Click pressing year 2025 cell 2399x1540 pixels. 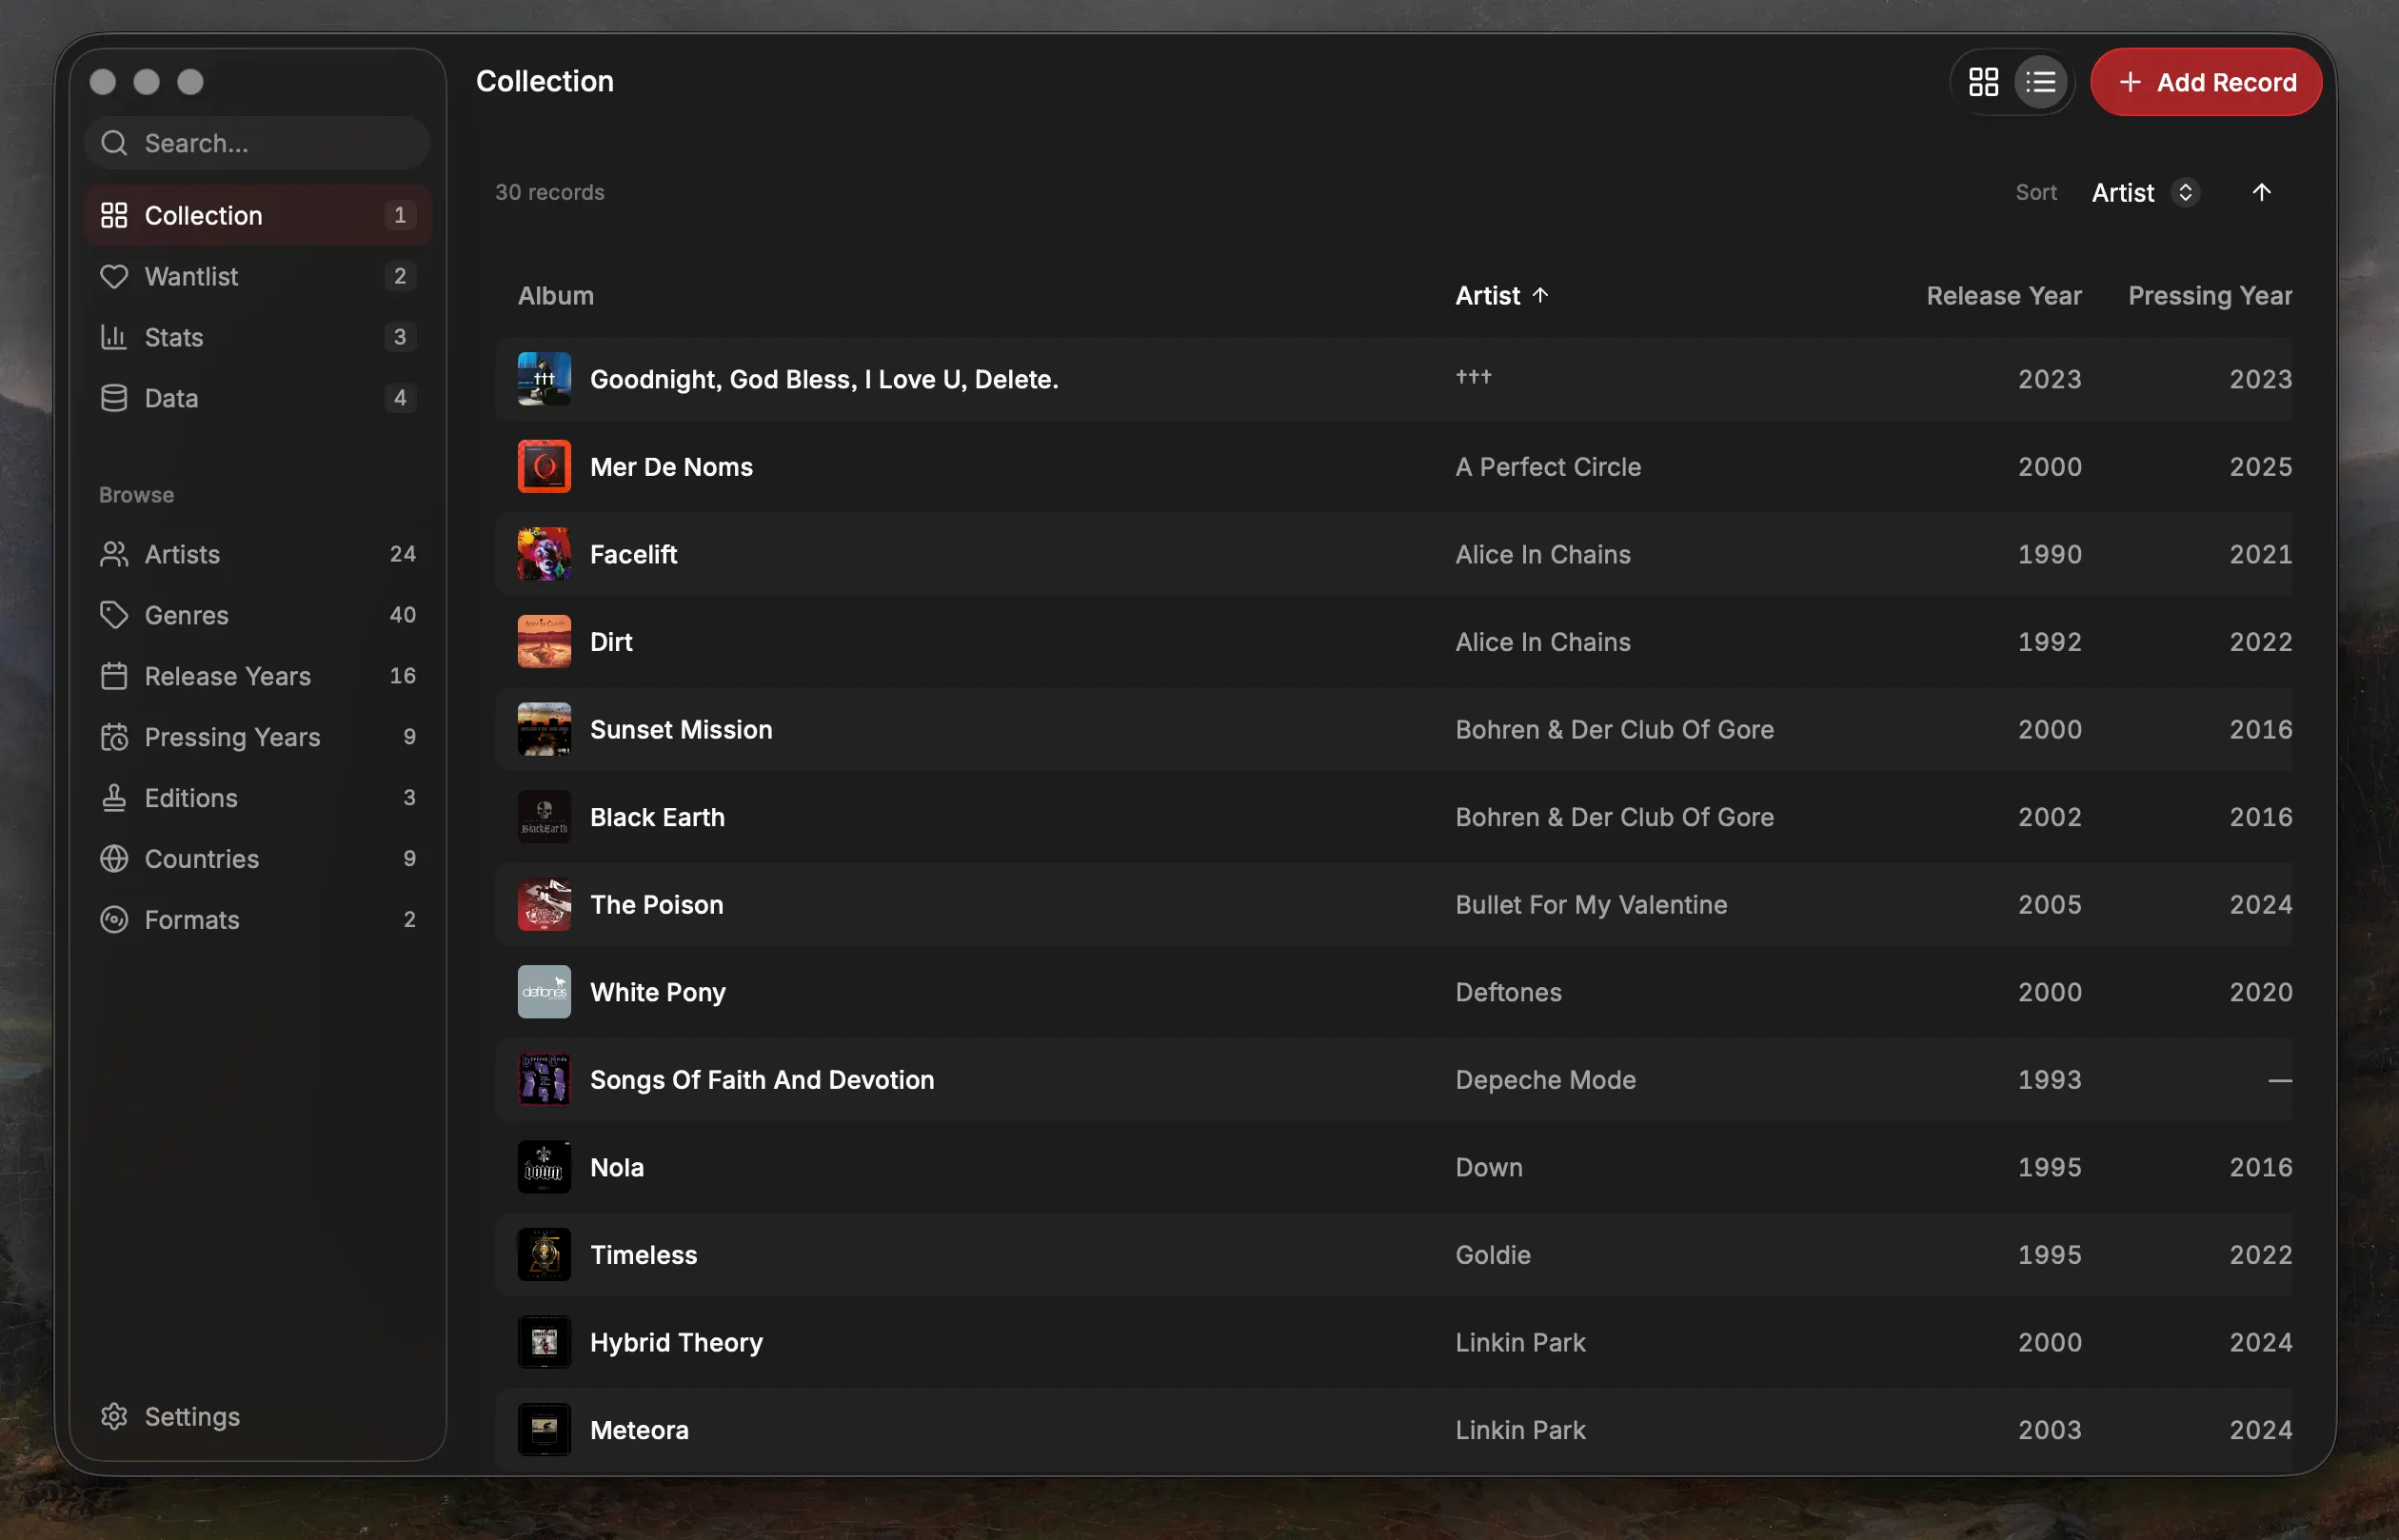click(x=2260, y=467)
